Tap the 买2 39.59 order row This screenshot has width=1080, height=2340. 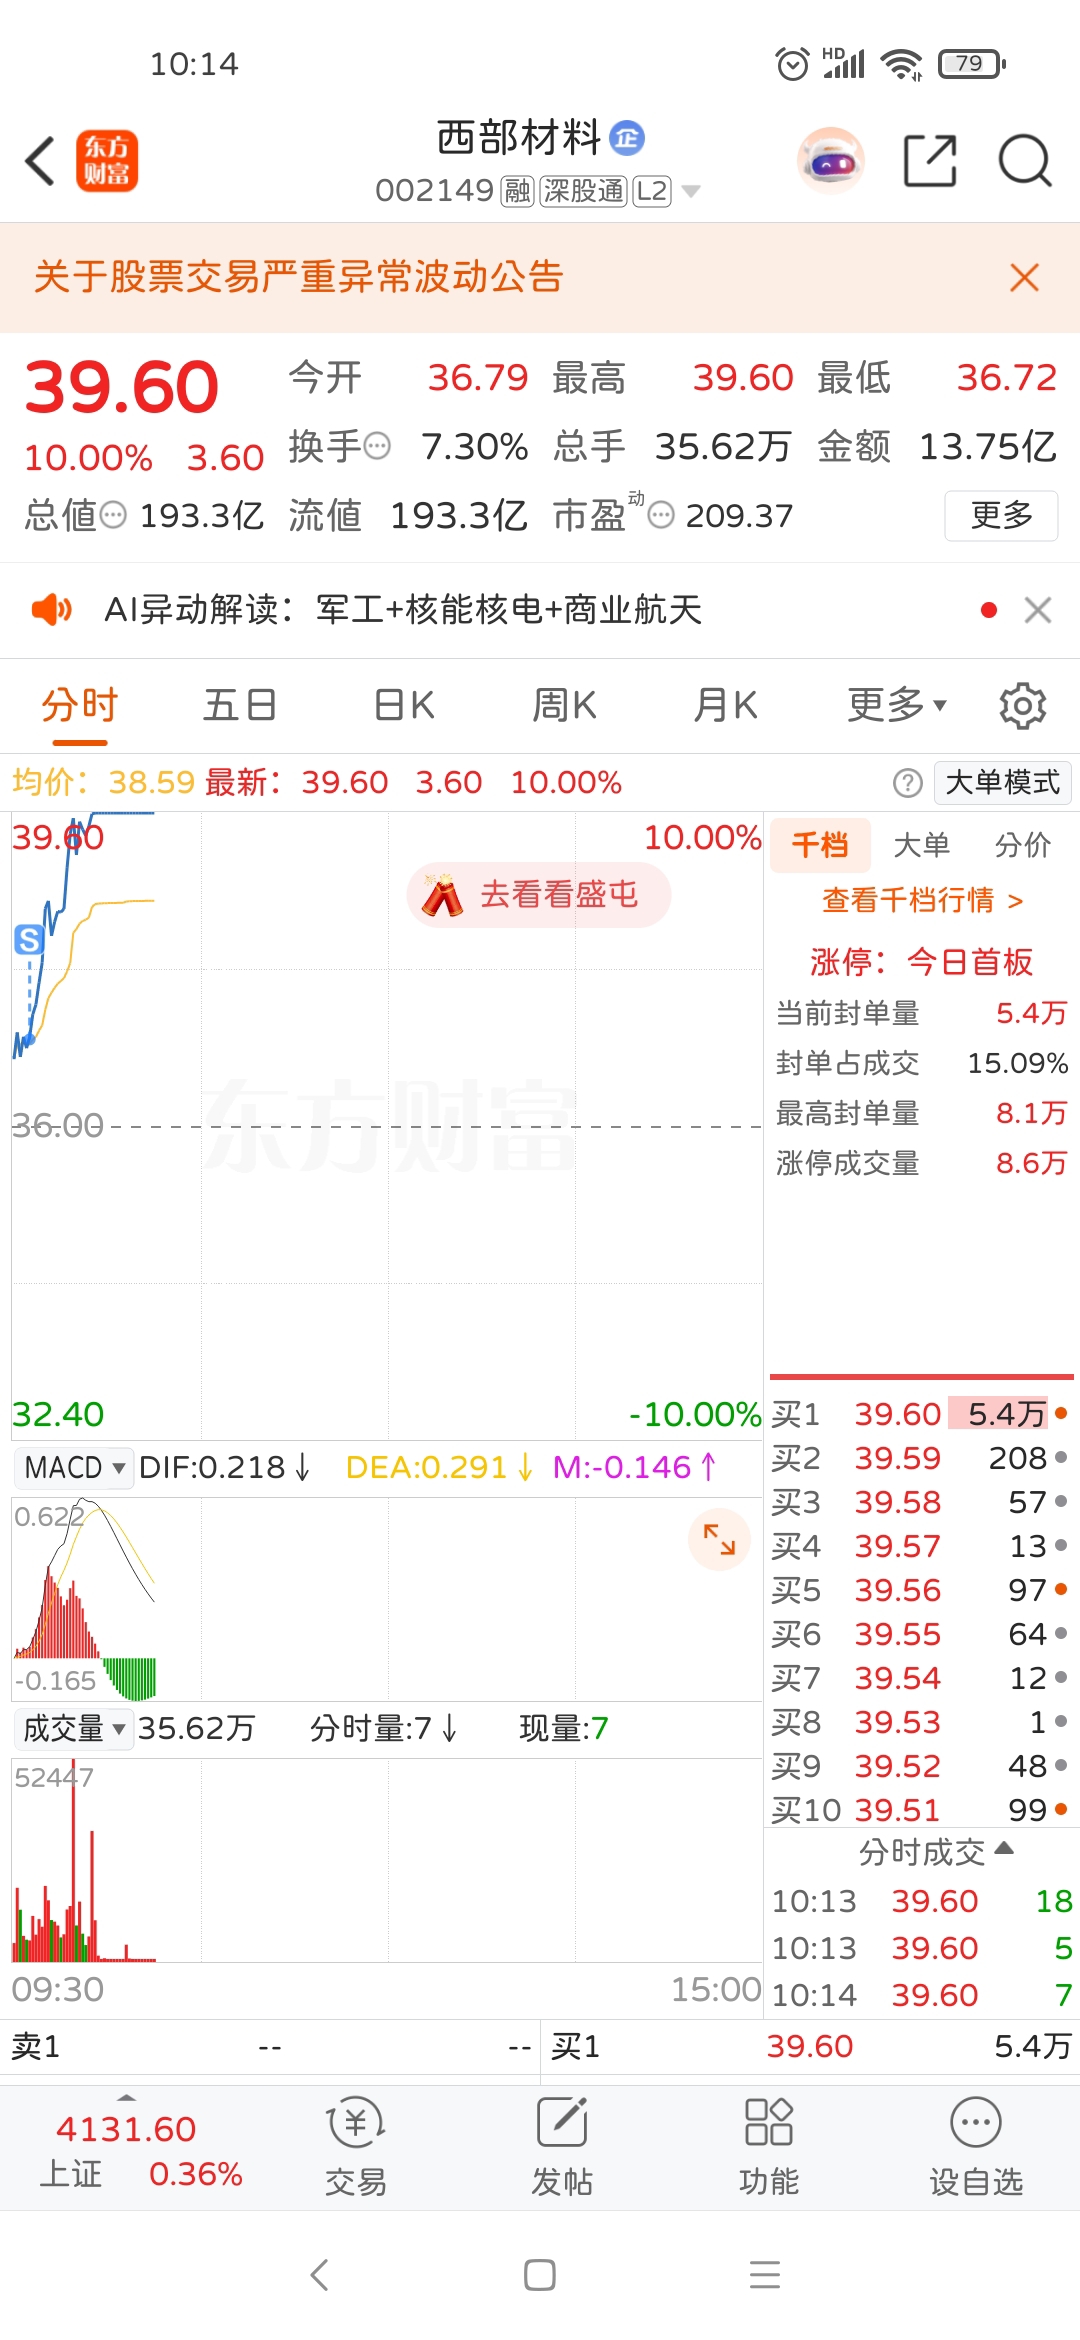[x=920, y=1458]
